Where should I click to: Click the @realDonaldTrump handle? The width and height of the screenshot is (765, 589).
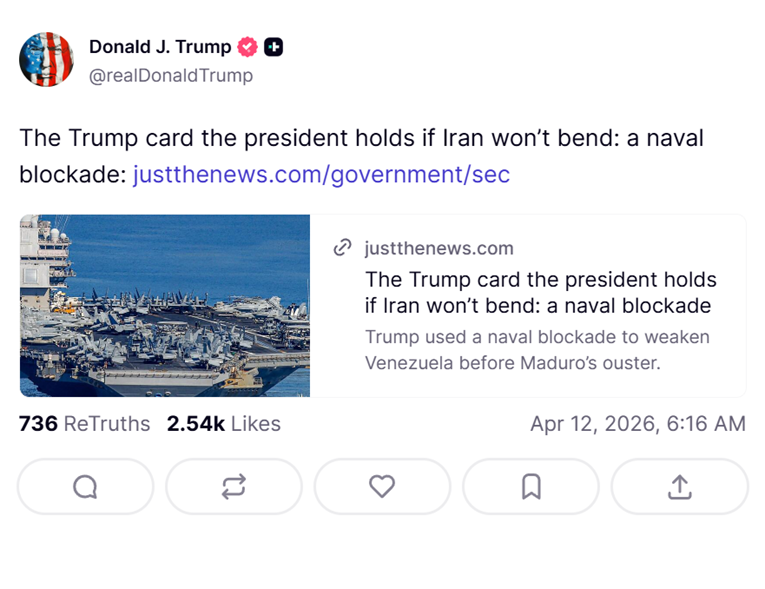(x=171, y=75)
